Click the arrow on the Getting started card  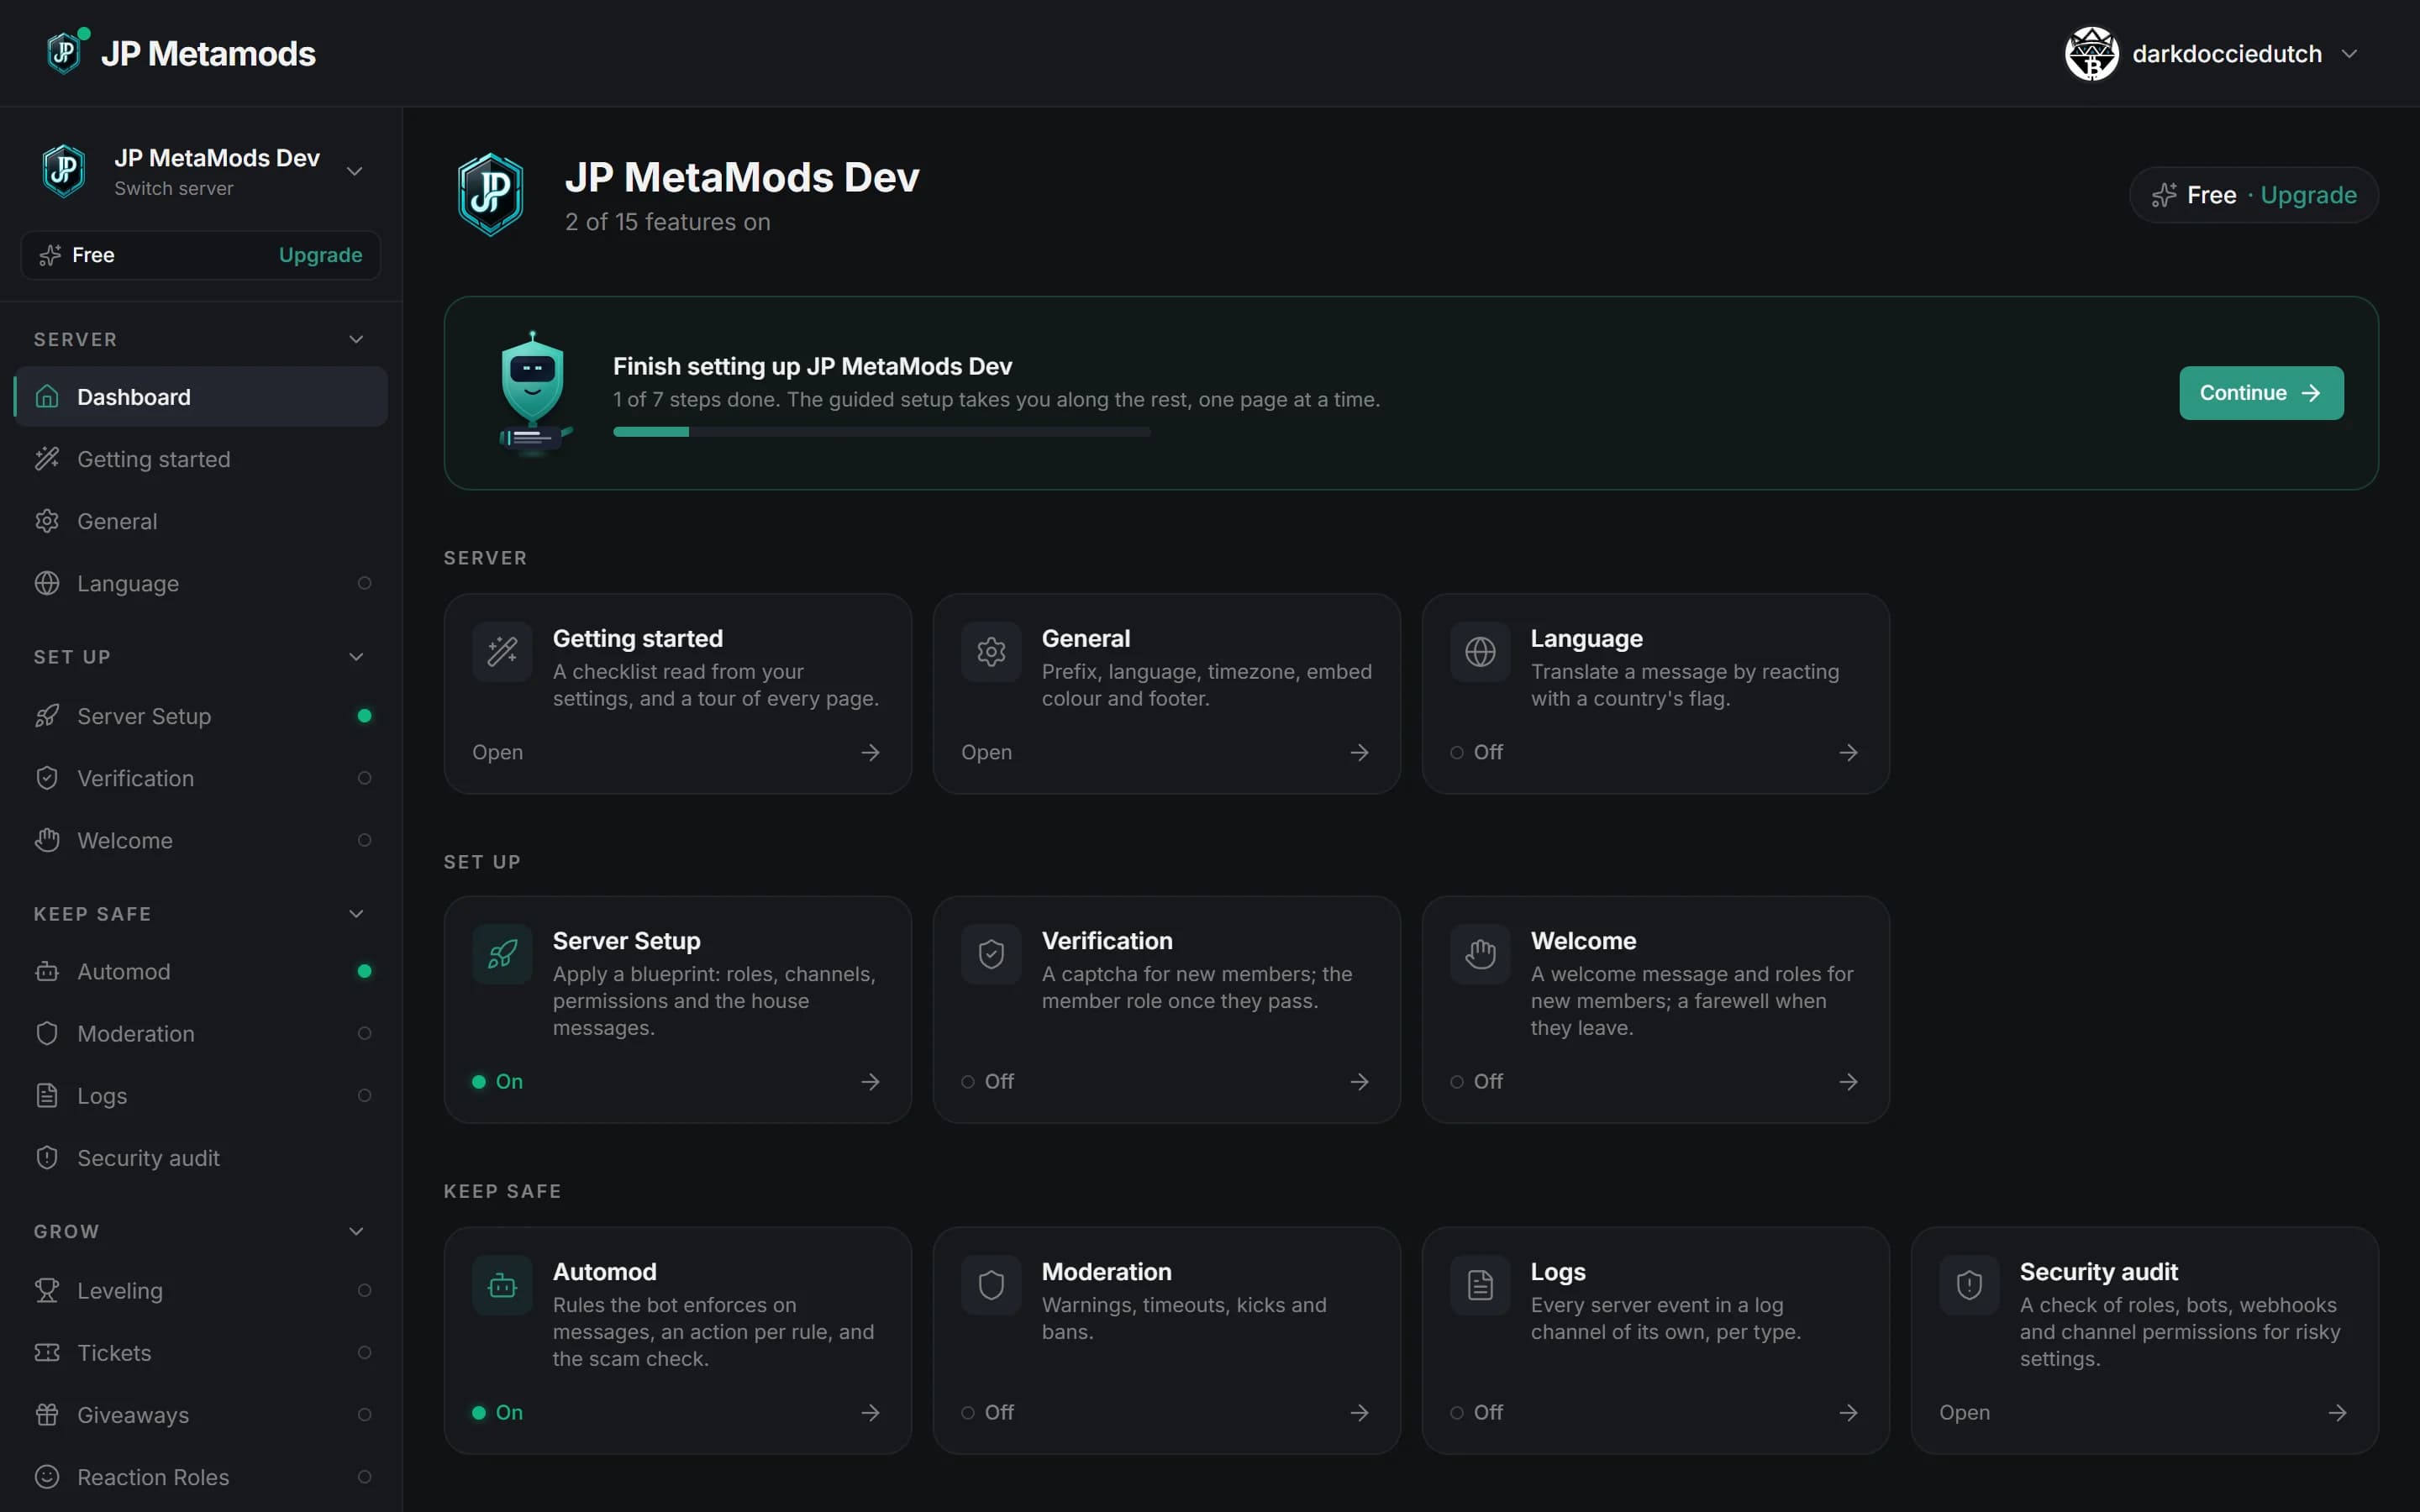click(x=870, y=752)
